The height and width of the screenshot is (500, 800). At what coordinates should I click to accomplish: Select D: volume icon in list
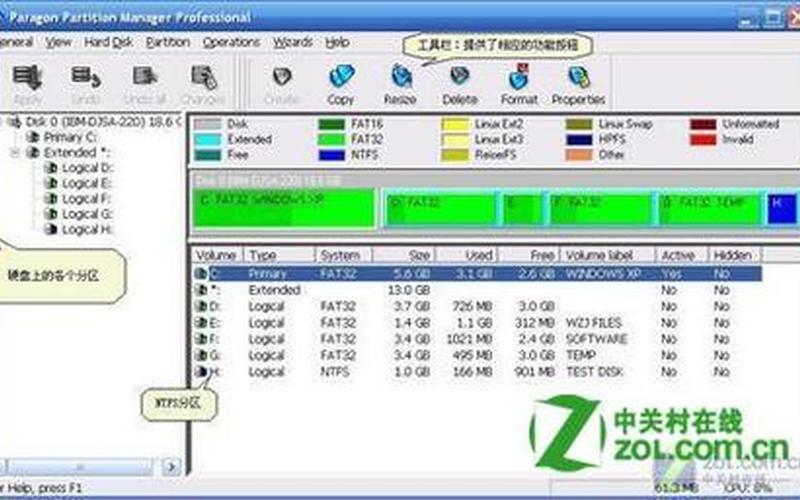(x=201, y=307)
